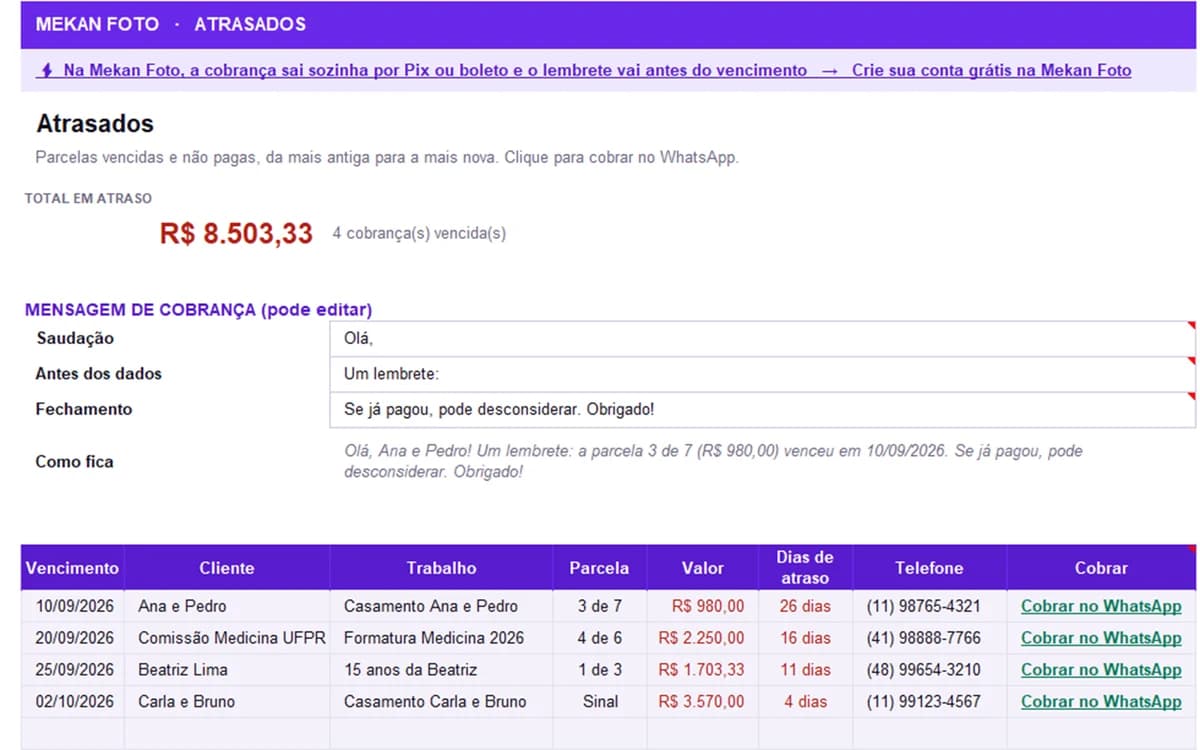Select overdue cell '26 dias'
The height and width of the screenshot is (750, 1200).
[805, 606]
